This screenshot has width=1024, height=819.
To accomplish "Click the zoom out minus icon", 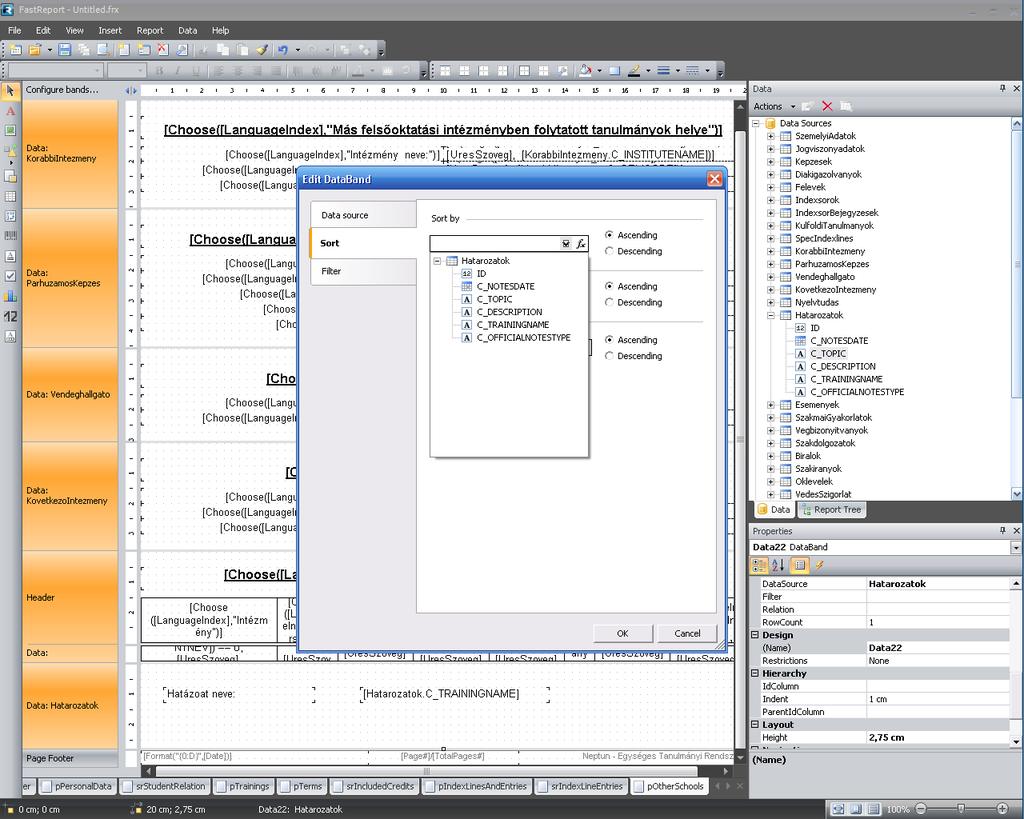I will click(921, 809).
